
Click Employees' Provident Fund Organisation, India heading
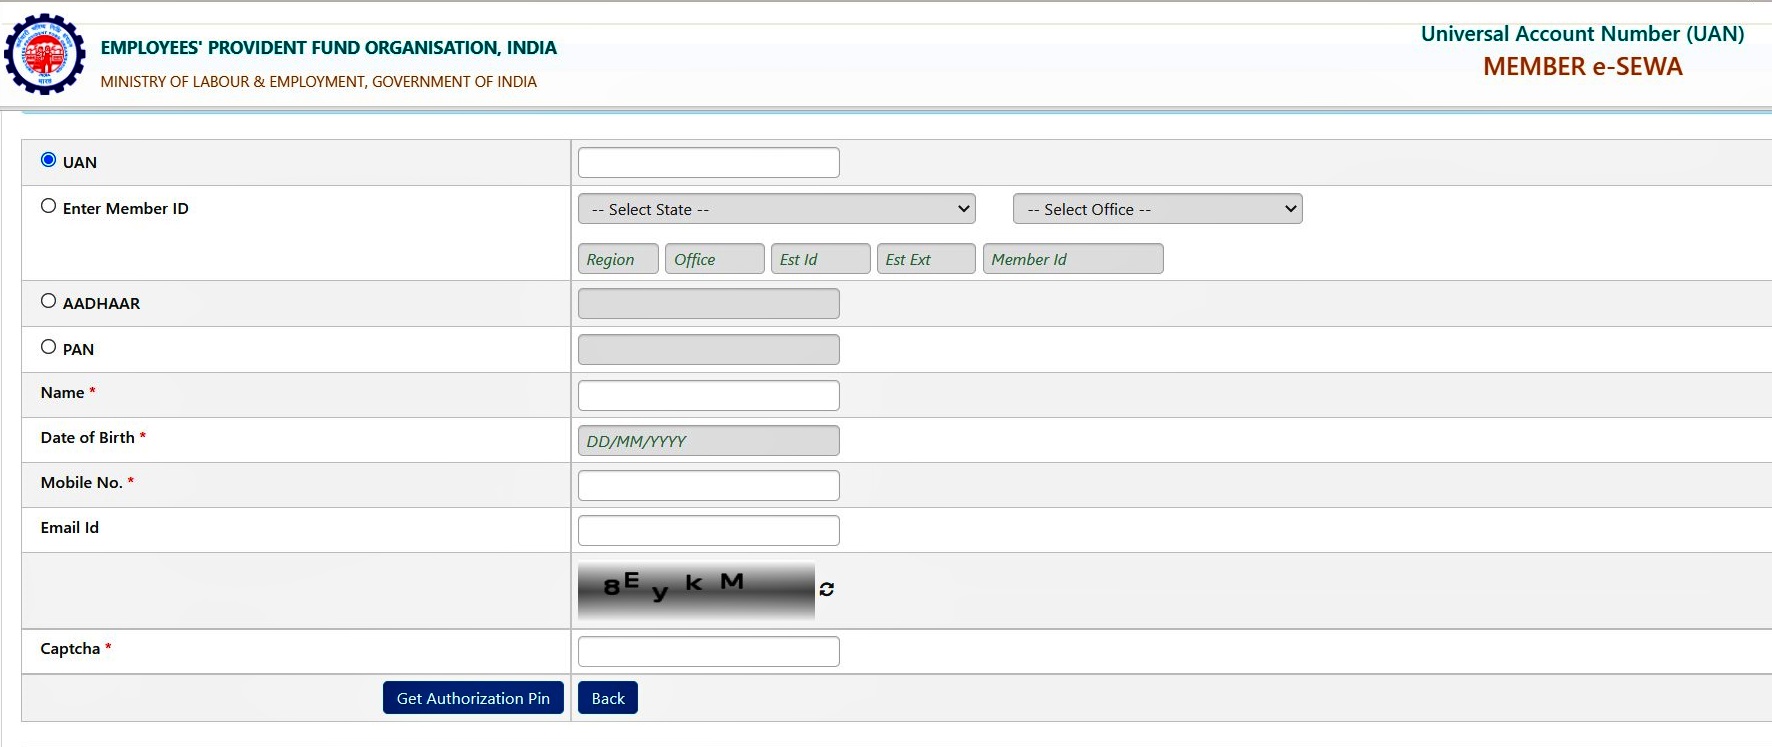click(329, 48)
